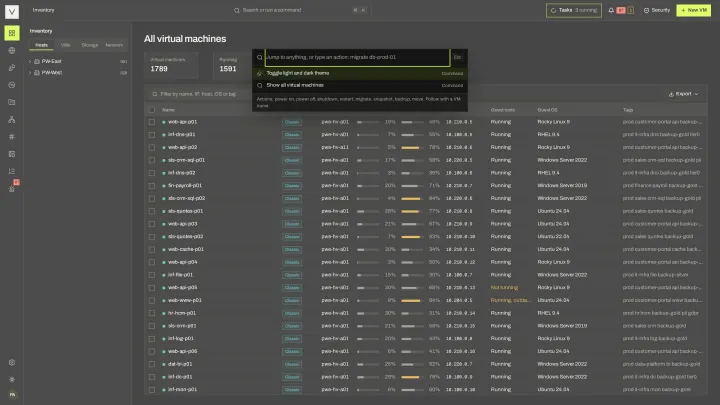Viewport: 720px width, 405px height.
Task: Check the web-cache-p01 row checkbox
Action: [152, 249]
